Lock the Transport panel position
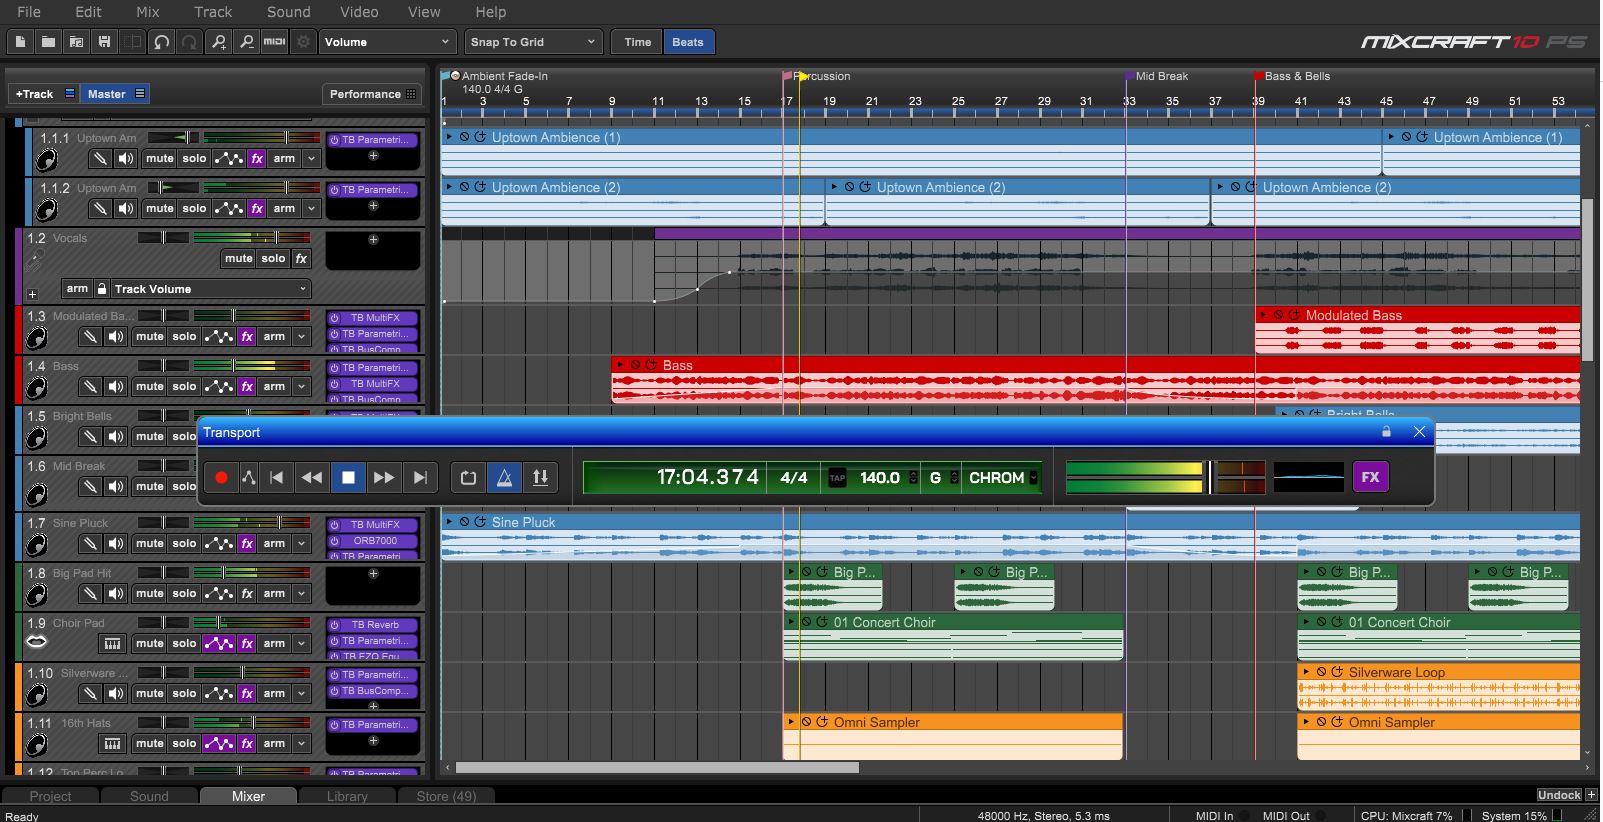 (x=1386, y=432)
